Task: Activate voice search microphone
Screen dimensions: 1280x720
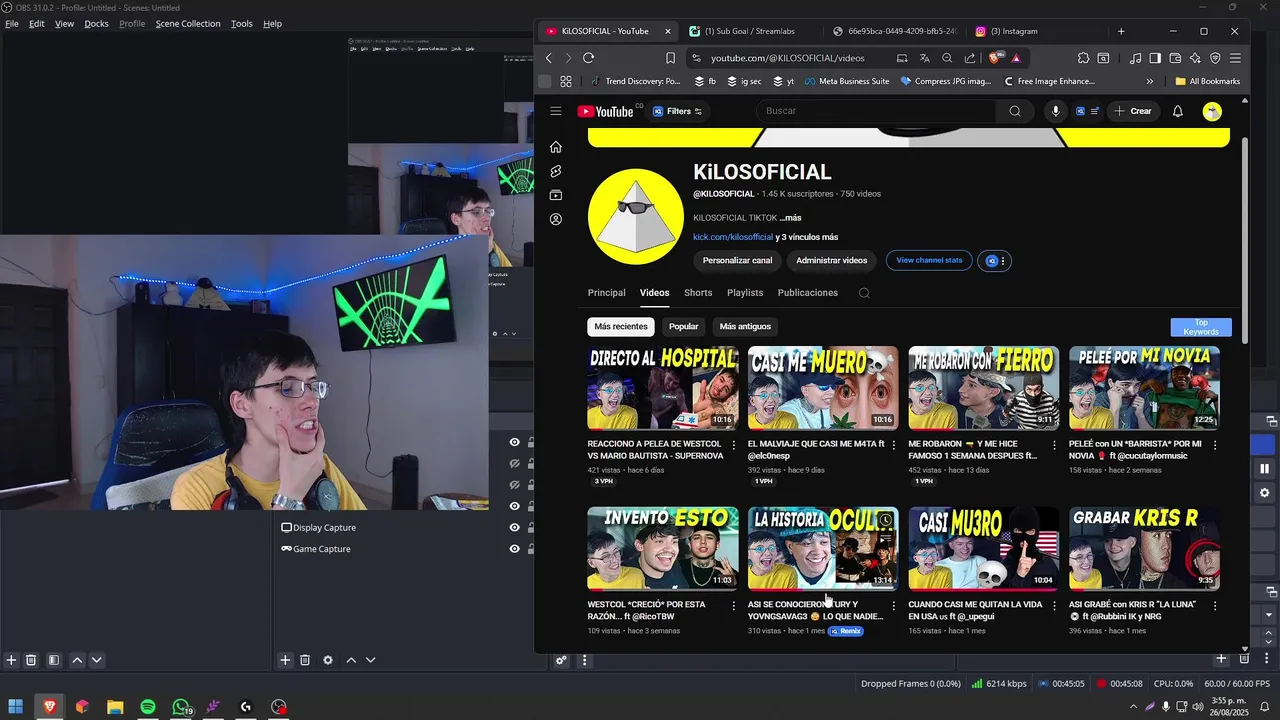Action: (x=1055, y=111)
